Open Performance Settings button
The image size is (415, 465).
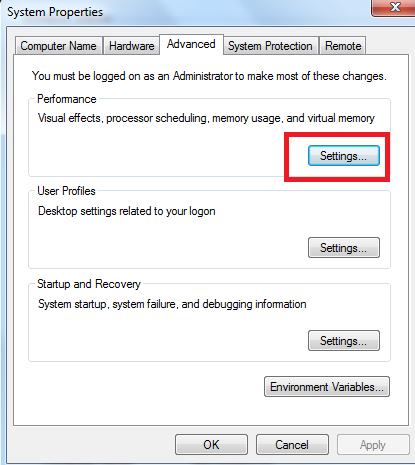(x=344, y=156)
